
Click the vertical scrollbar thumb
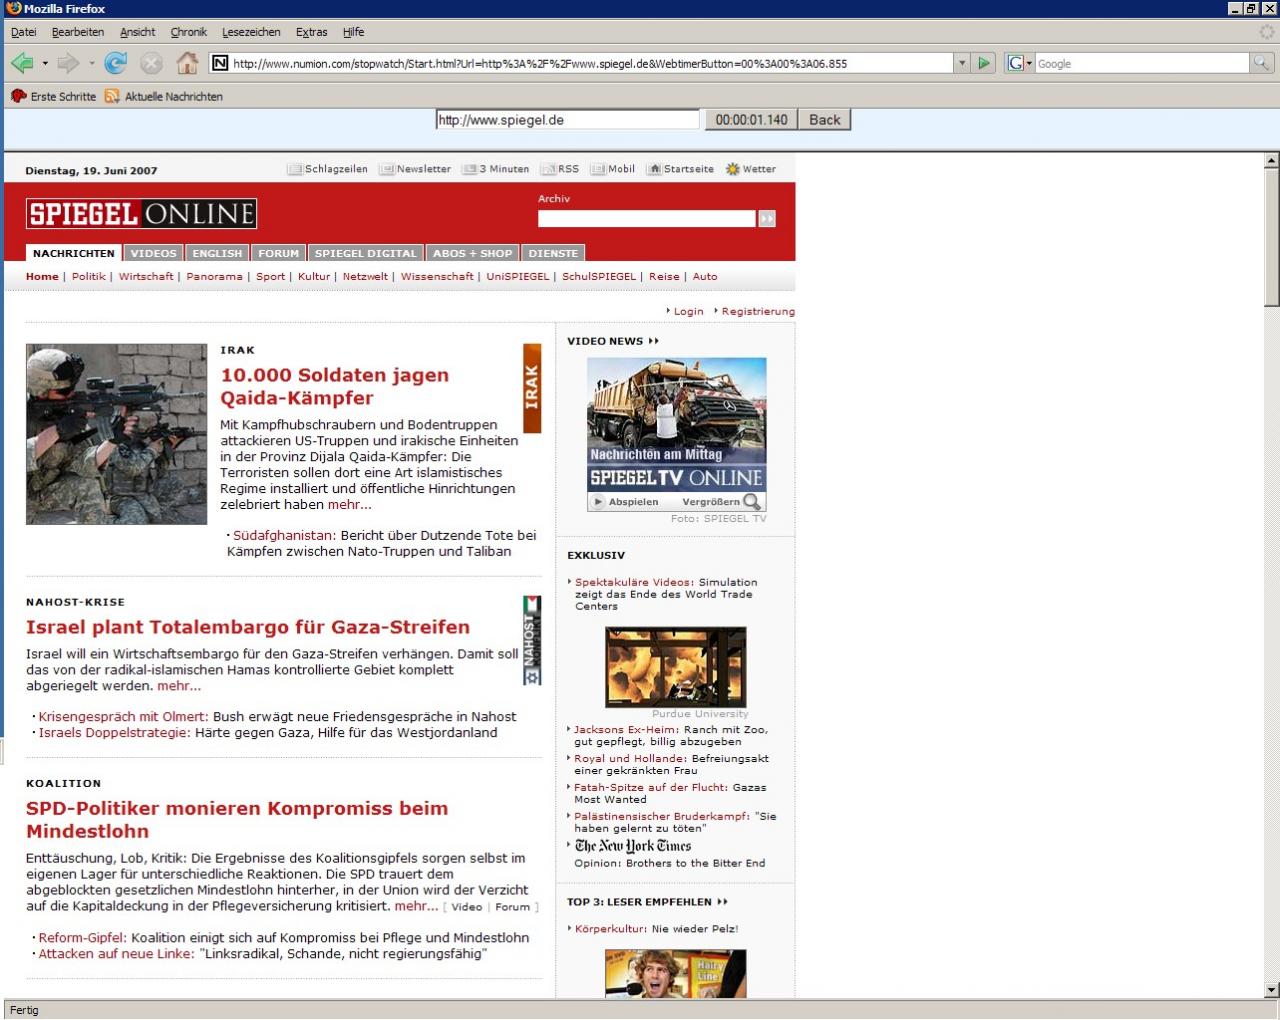(x=1272, y=237)
